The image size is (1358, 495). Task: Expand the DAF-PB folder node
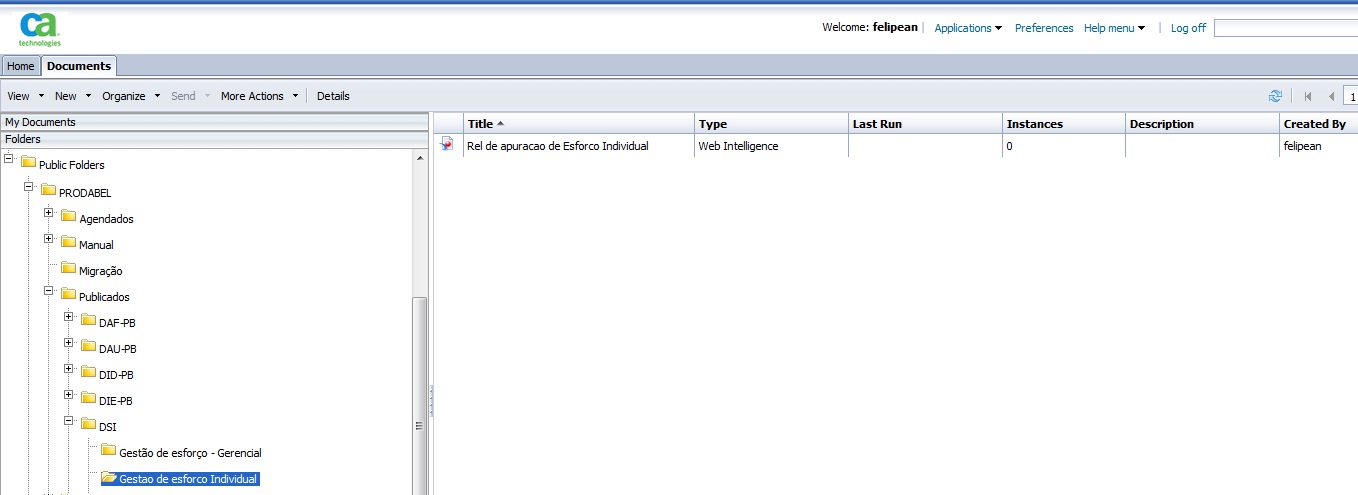69,317
